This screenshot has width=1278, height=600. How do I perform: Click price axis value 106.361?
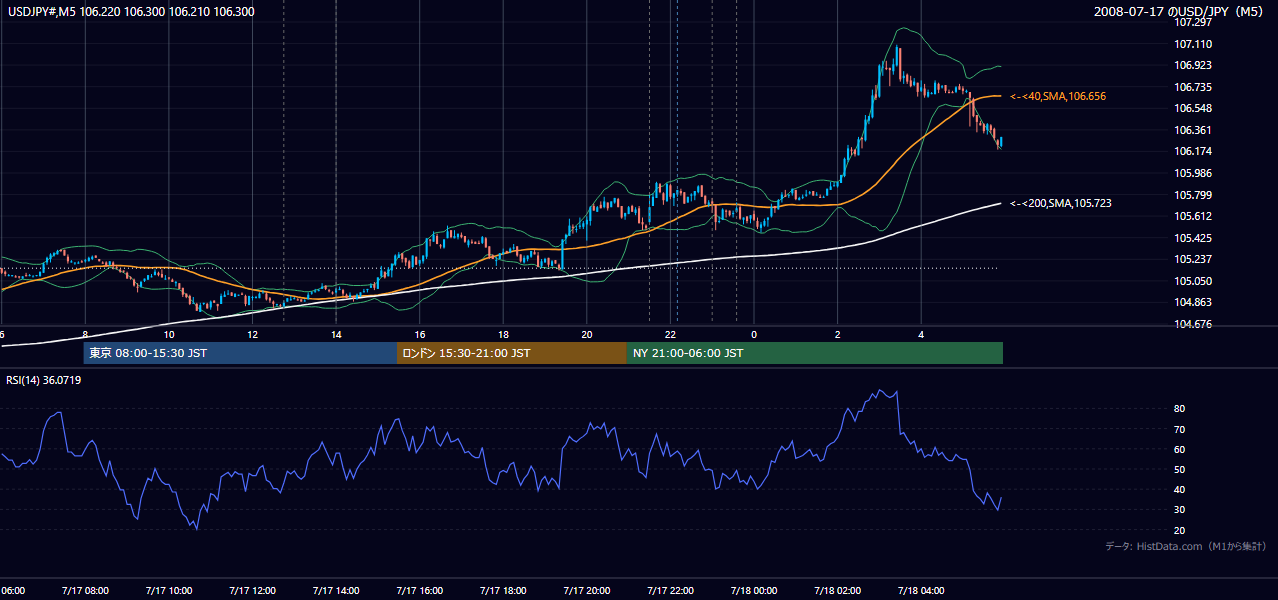click(x=1194, y=130)
